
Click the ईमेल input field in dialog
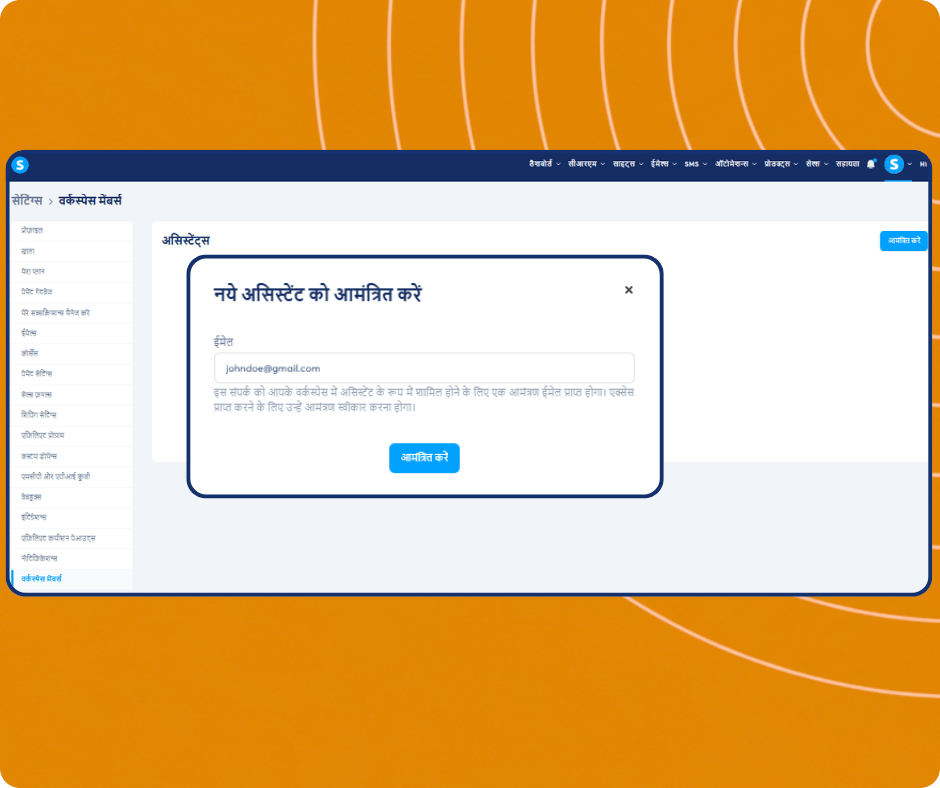(424, 368)
